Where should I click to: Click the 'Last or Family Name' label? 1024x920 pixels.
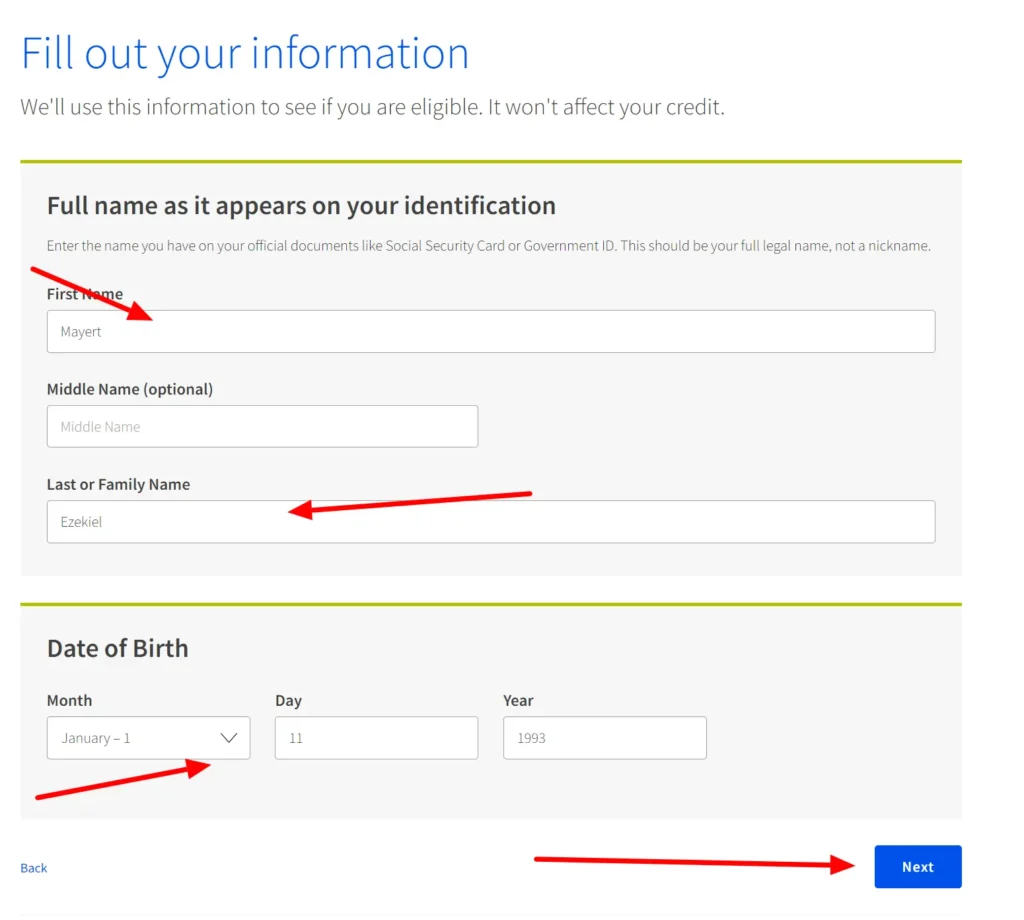pyautogui.click(x=118, y=484)
